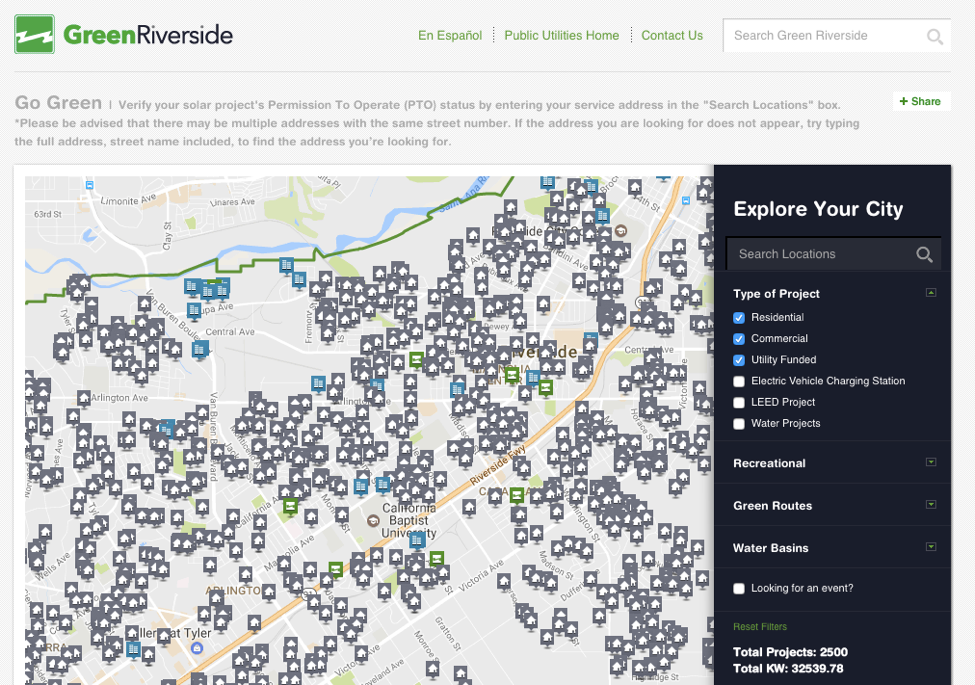
Task: Enable Electric Vehicle Charging Station filter
Action: click(x=739, y=381)
